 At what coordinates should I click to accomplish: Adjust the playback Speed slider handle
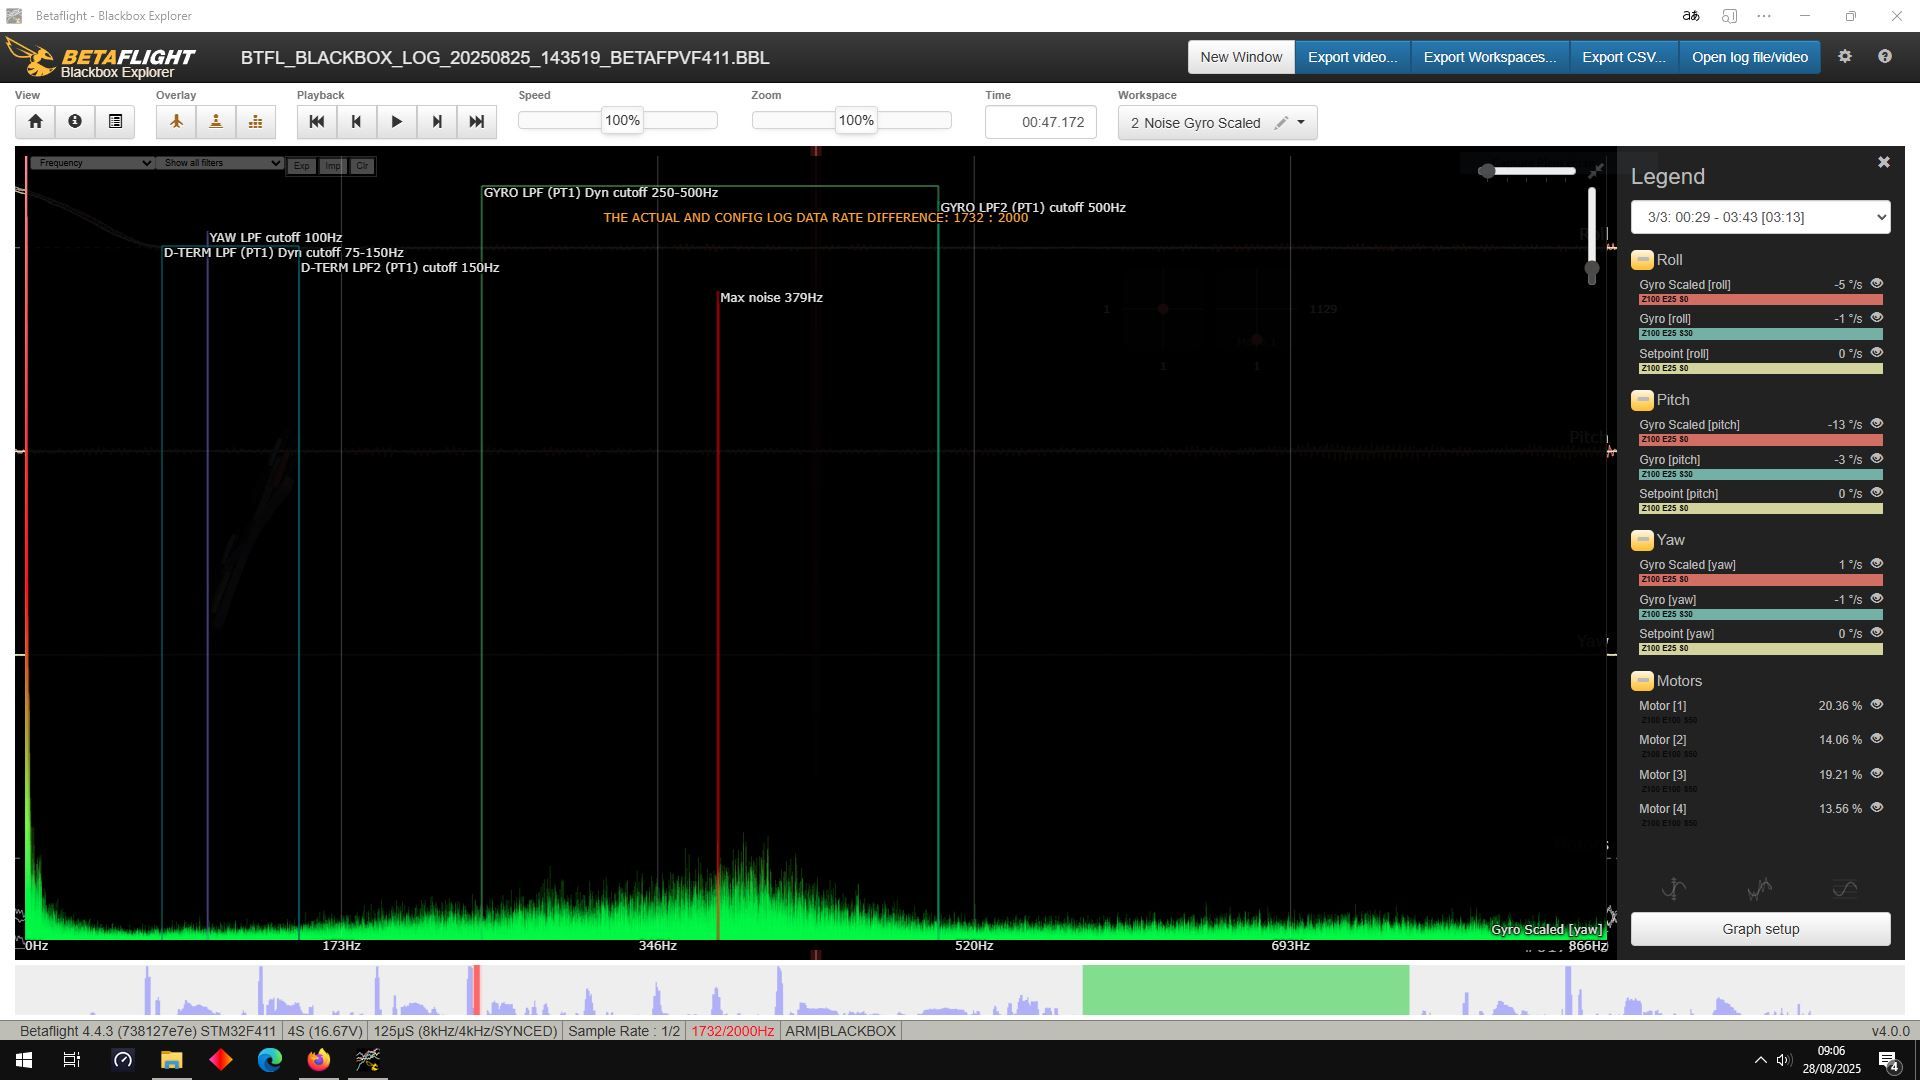pyautogui.click(x=622, y=121)
